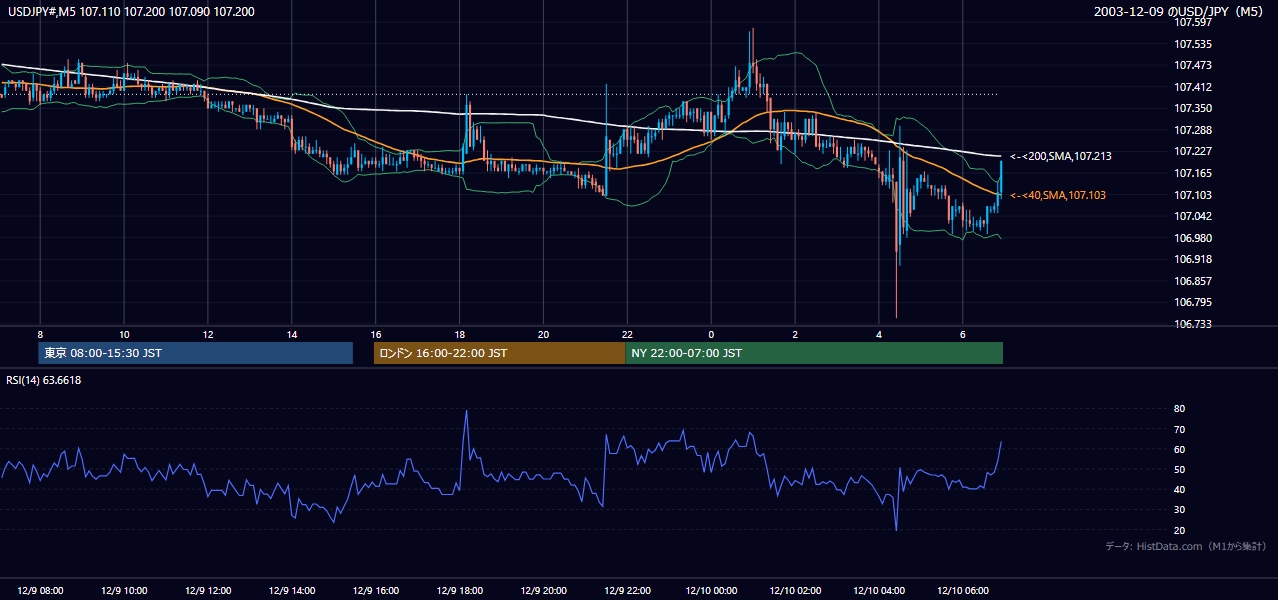Click the 12/10 02:00 time label
Screen dimensions: 1278x600
tap(795, 591)
